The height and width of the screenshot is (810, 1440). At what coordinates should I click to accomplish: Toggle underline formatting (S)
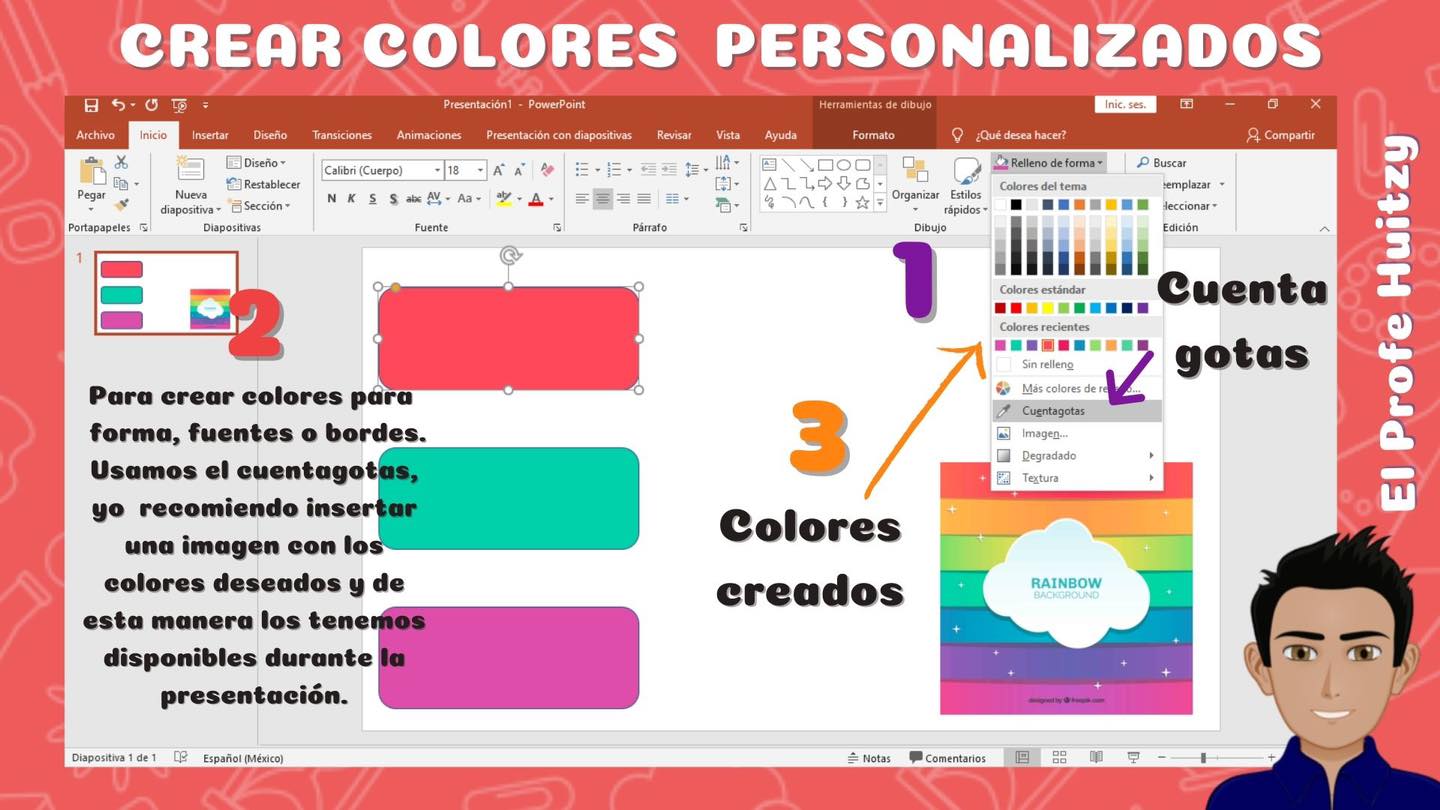[372, 199]
